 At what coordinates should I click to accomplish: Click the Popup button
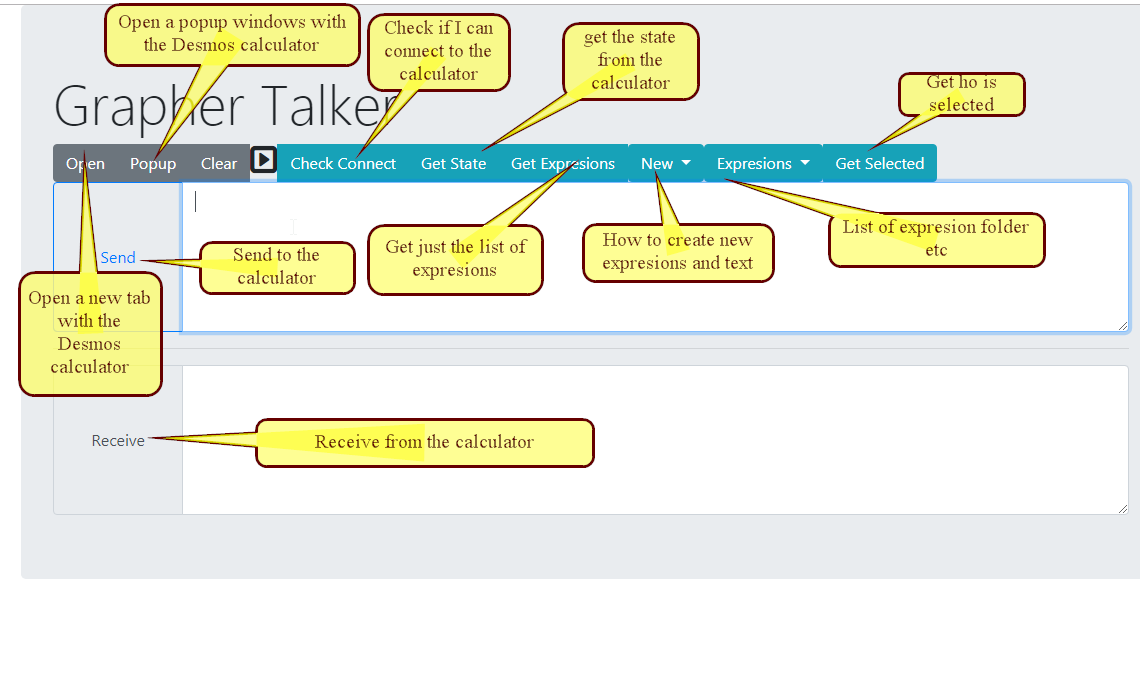click(153, 164)
